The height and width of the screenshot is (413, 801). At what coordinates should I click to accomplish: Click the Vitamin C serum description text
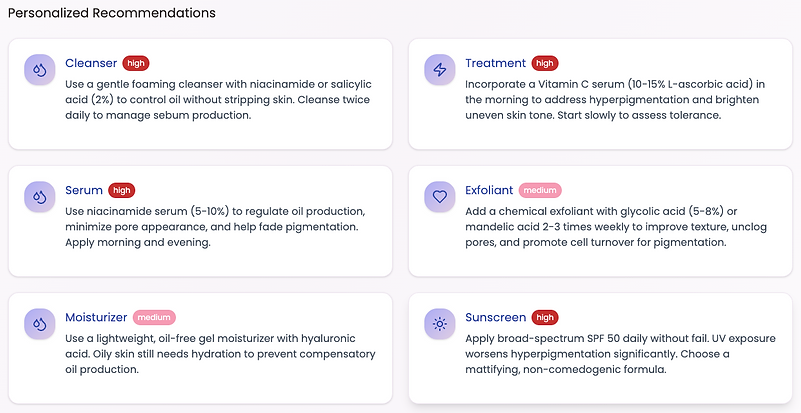pyautogui.click(x=615, y=100)
